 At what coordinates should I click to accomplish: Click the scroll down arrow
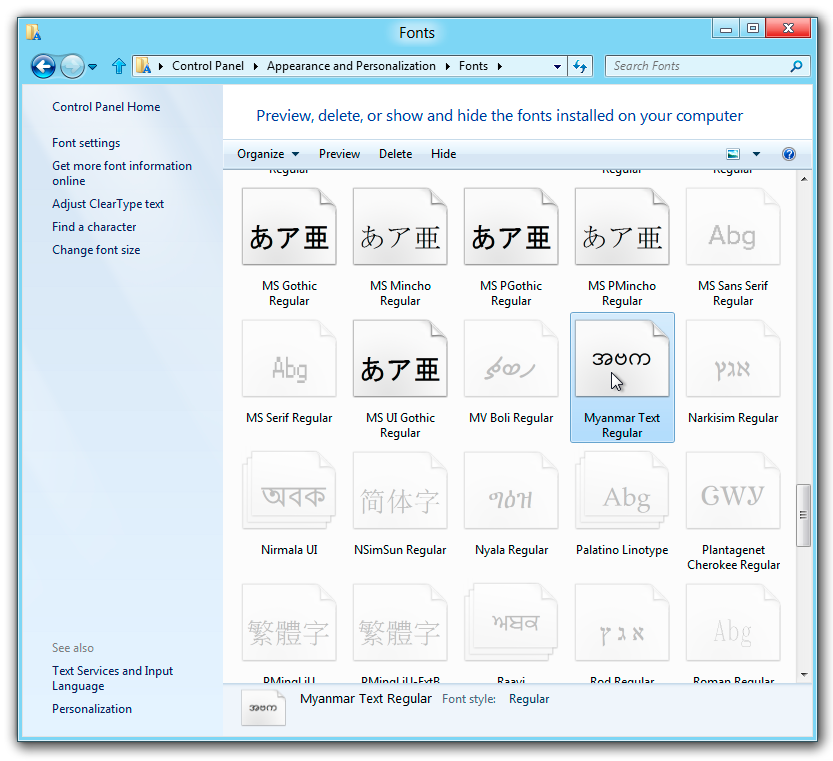pos(804,675)
